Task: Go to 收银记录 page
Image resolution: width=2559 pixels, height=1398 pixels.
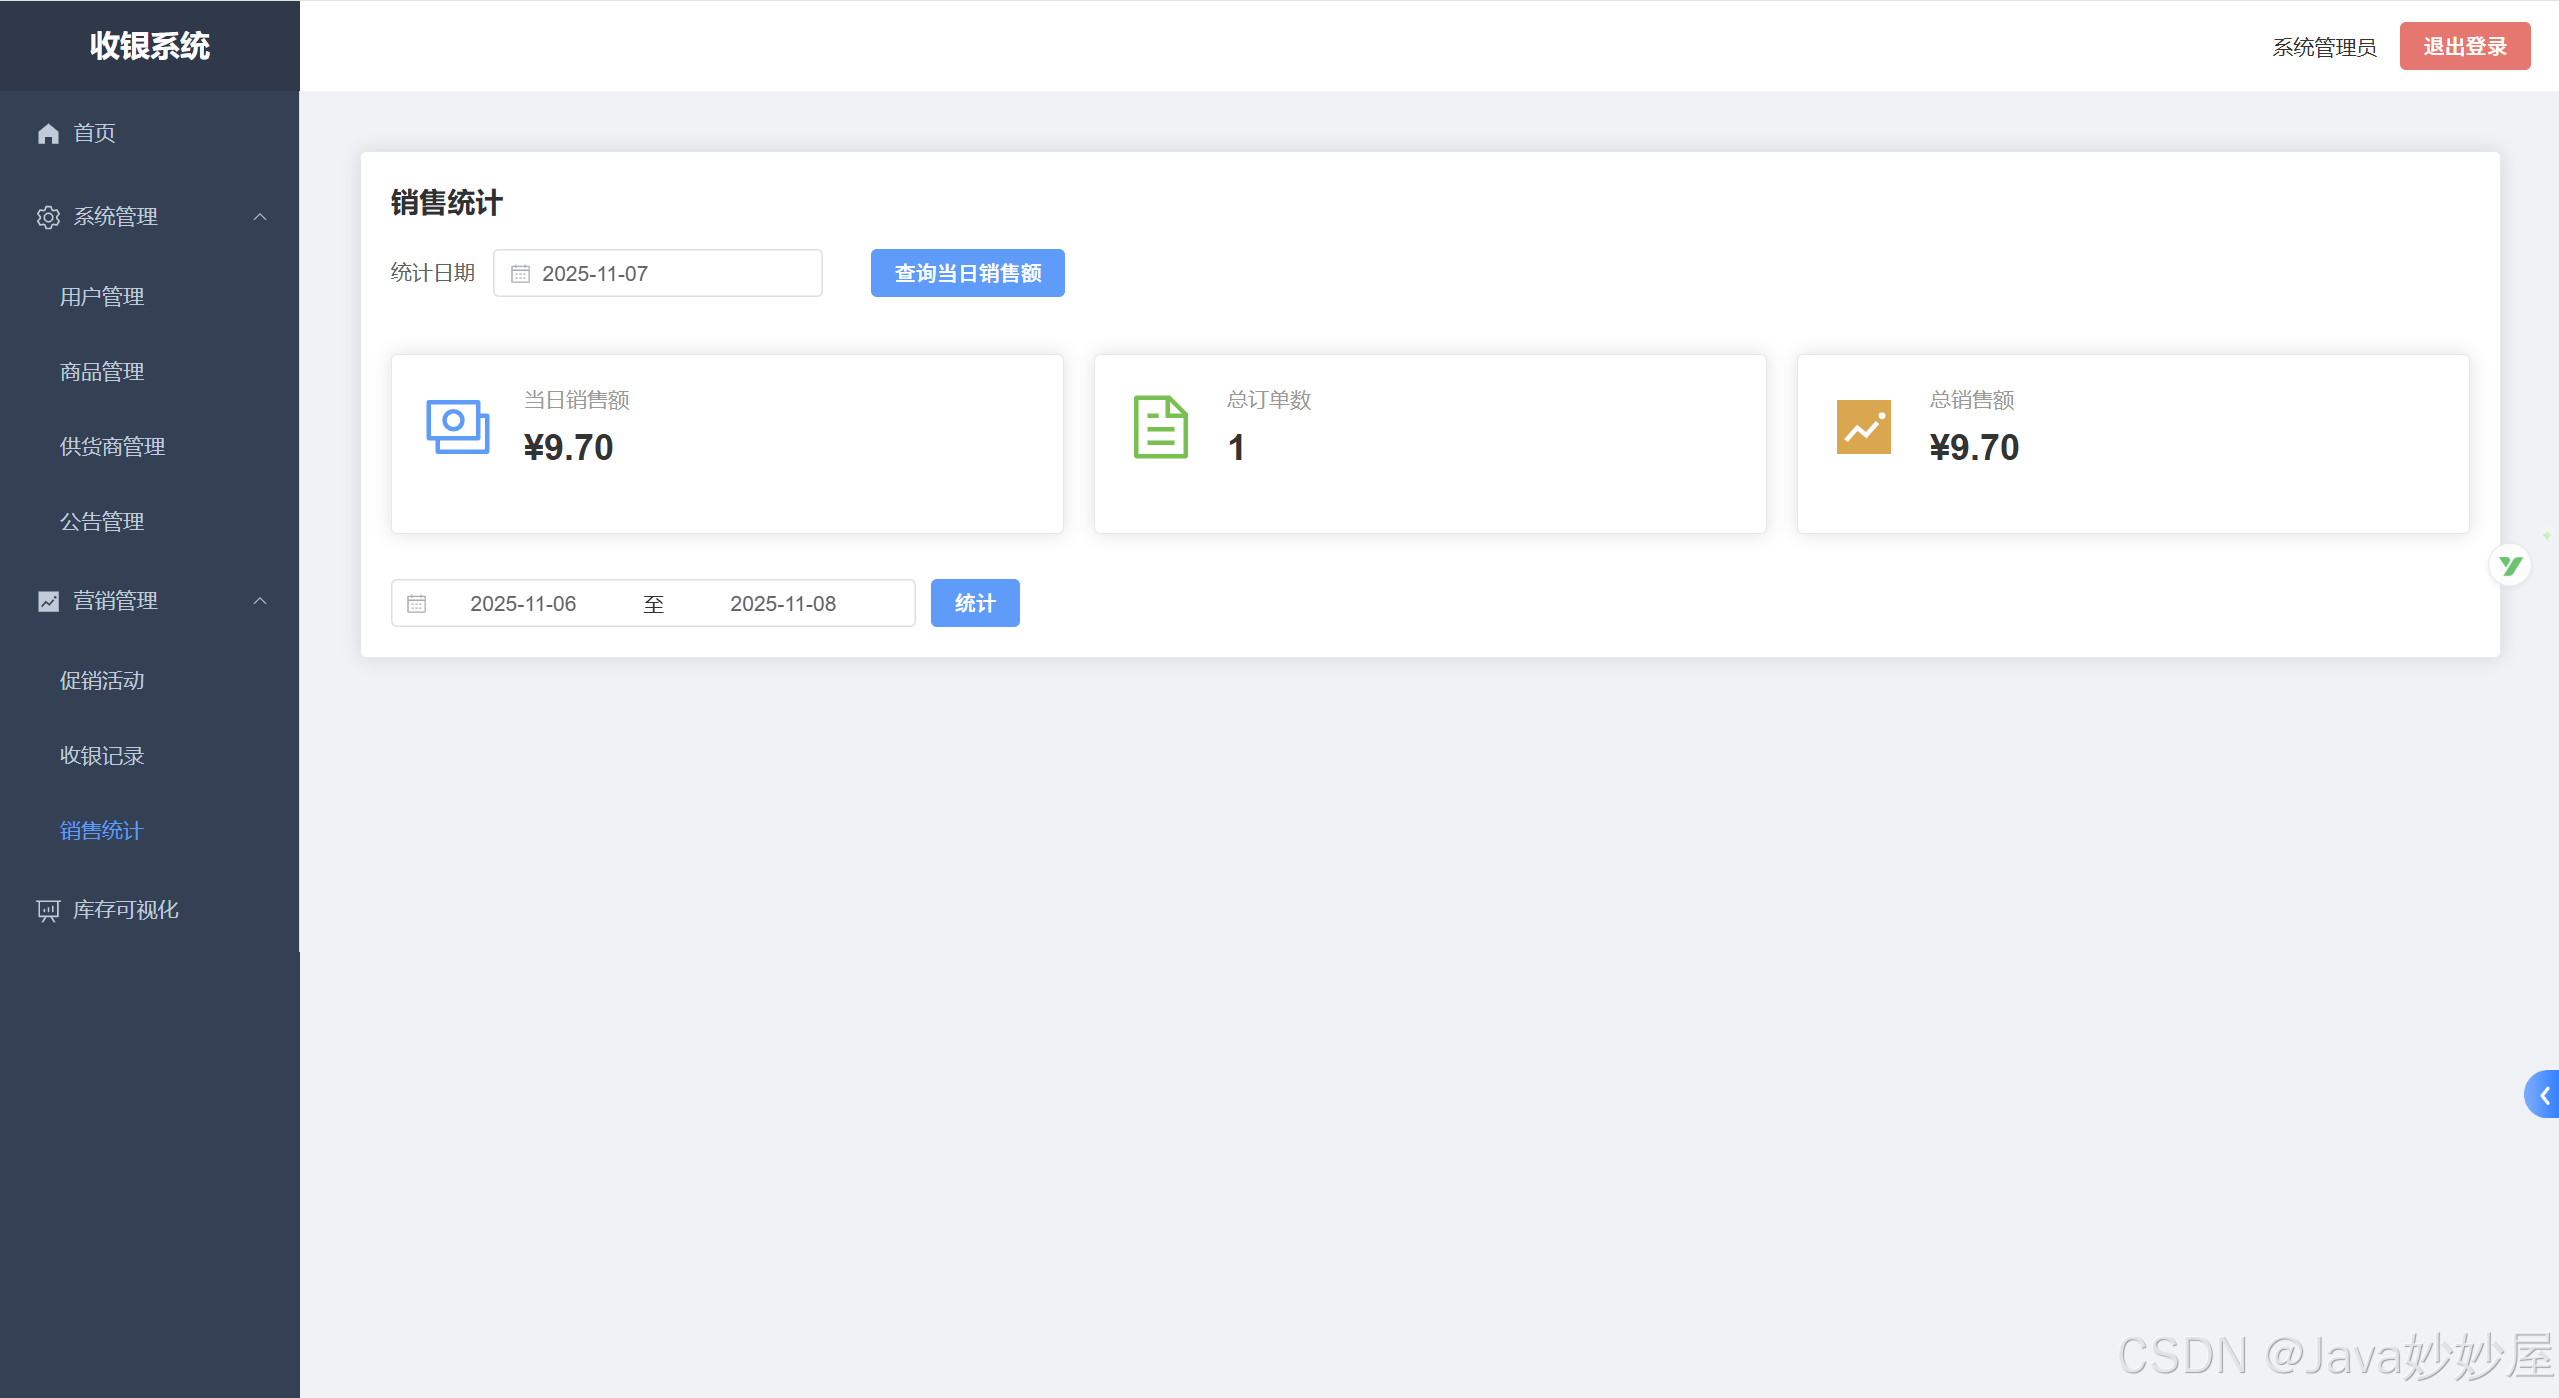Action: pyautogui.click(x=102, y=756)
